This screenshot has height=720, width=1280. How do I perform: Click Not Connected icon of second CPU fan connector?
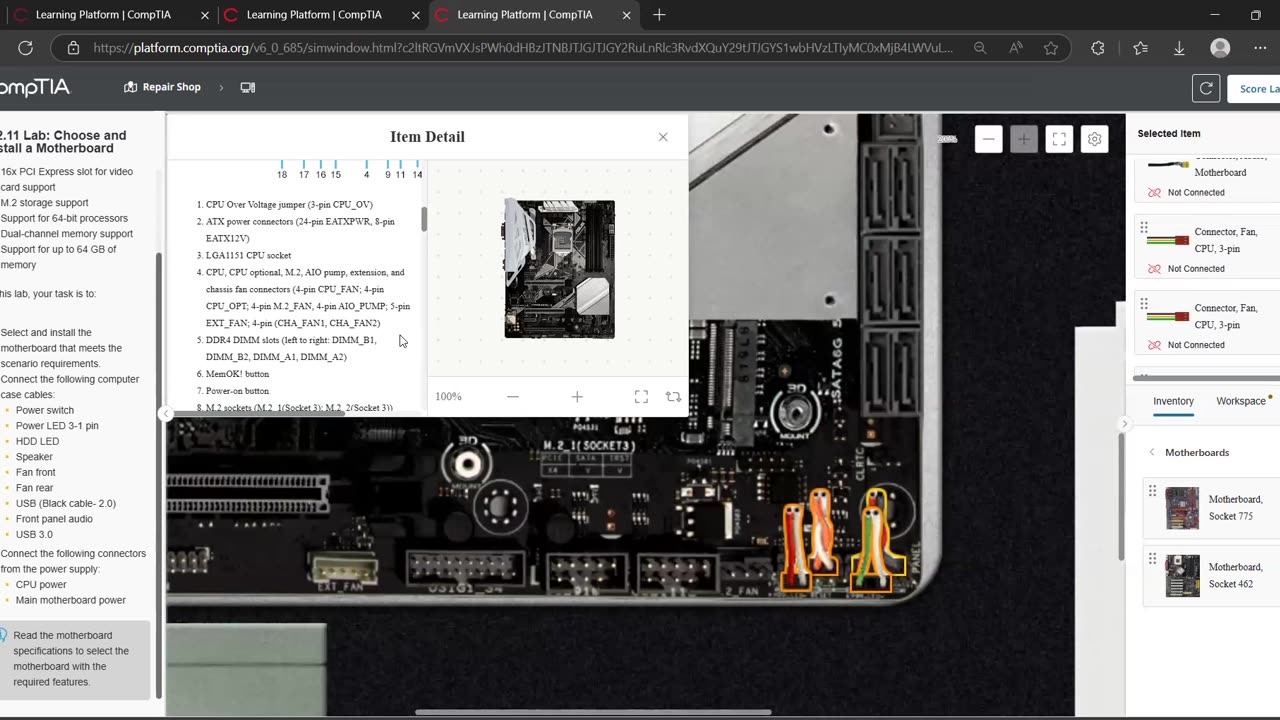pos(1154,345)
